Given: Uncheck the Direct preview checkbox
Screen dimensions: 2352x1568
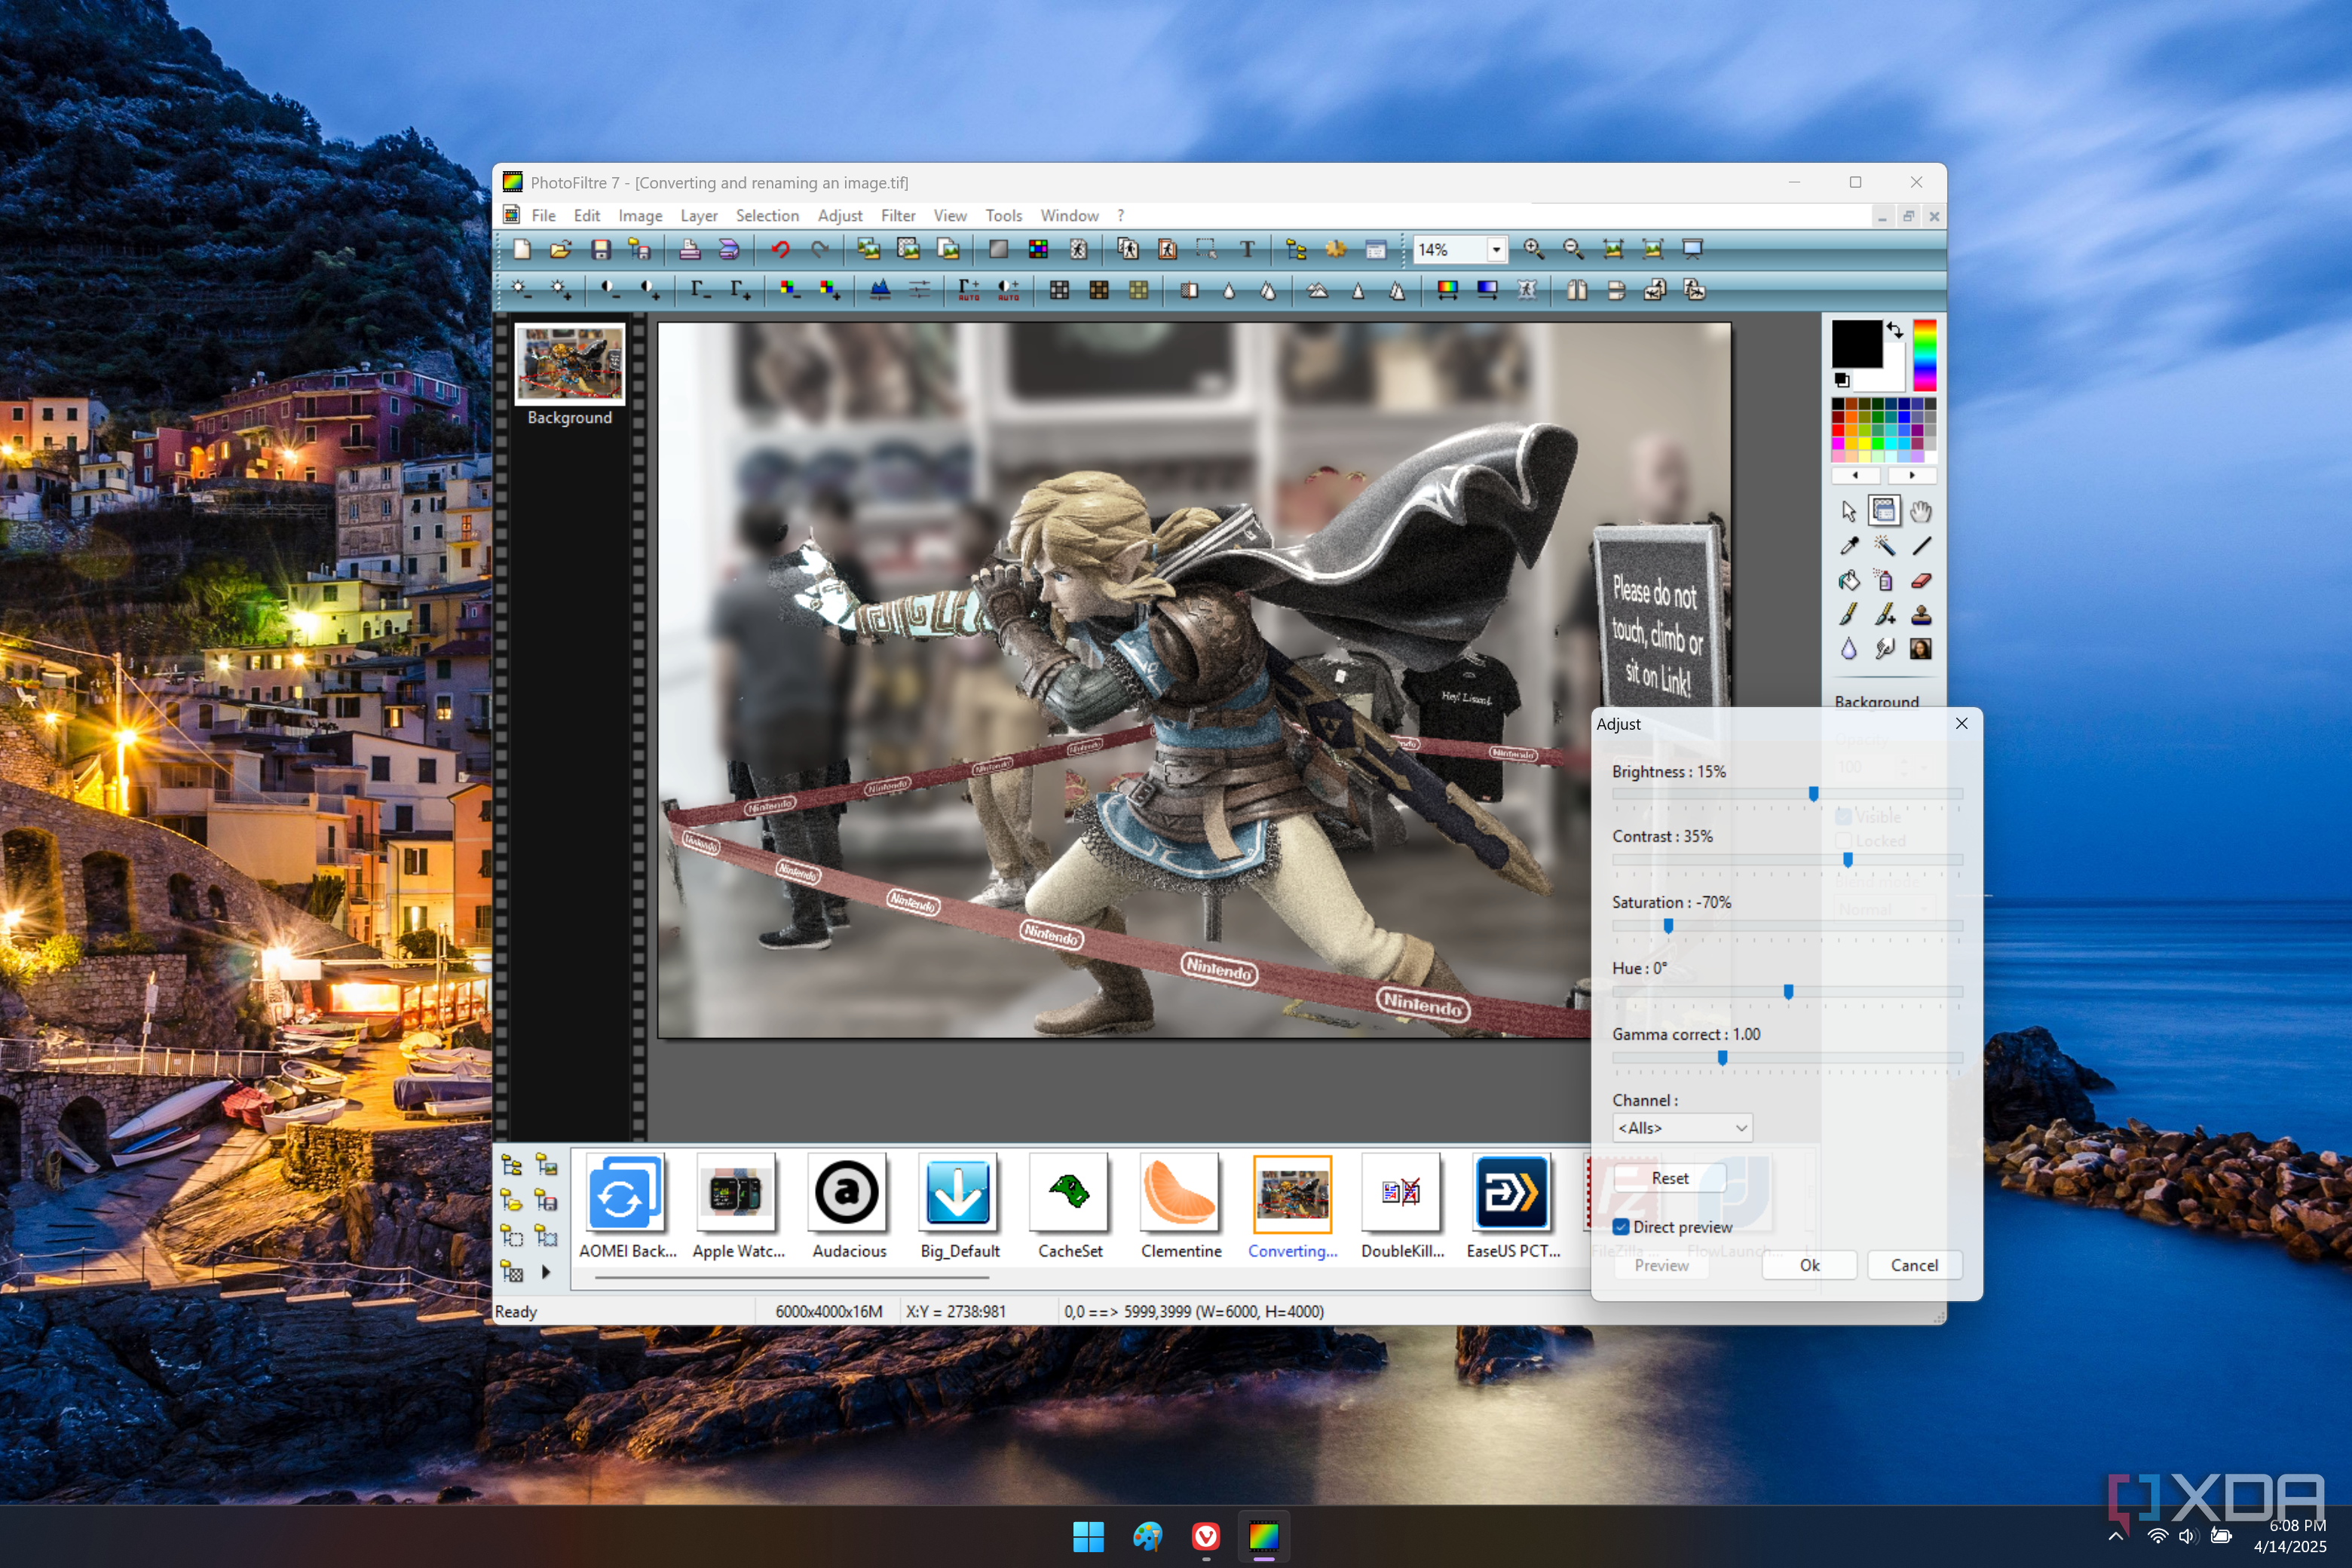Looking at the screenshot, I should pyautogui.click(x=1621, y=1227).
